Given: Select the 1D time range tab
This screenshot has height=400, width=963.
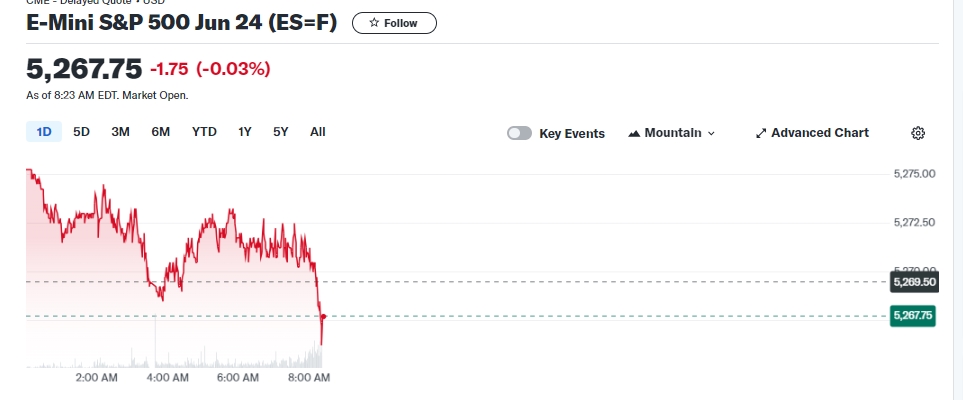Looking at the screenshot, I should (44, 132).
